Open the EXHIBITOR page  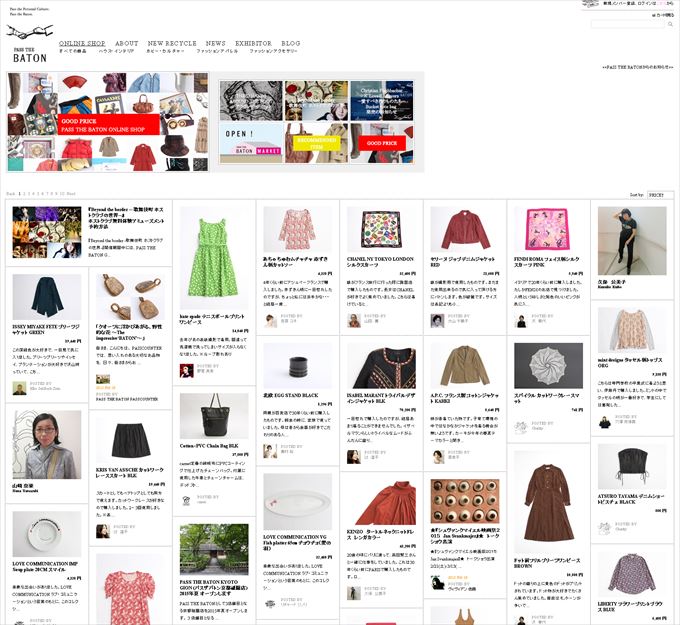click(x=253, y=43)
